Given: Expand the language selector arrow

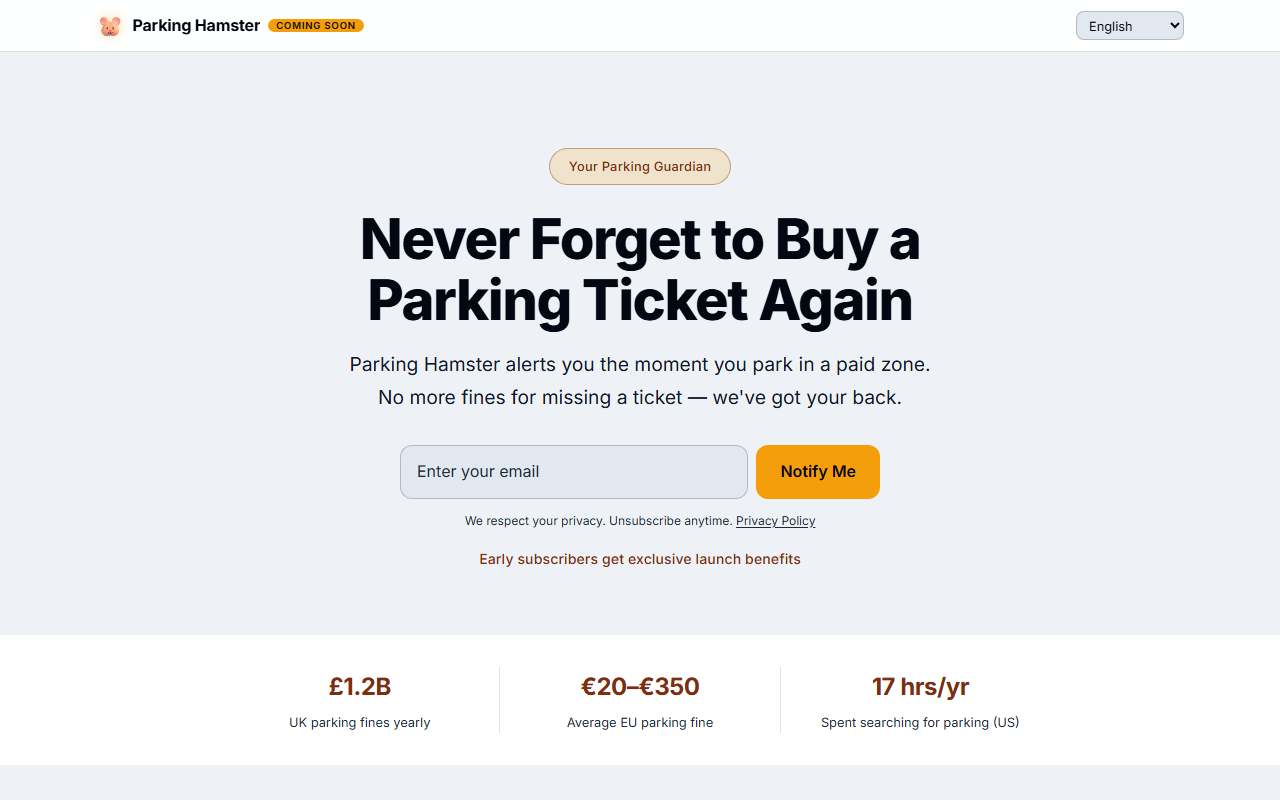Looking at the screenshot, I should coord(1170,25).
